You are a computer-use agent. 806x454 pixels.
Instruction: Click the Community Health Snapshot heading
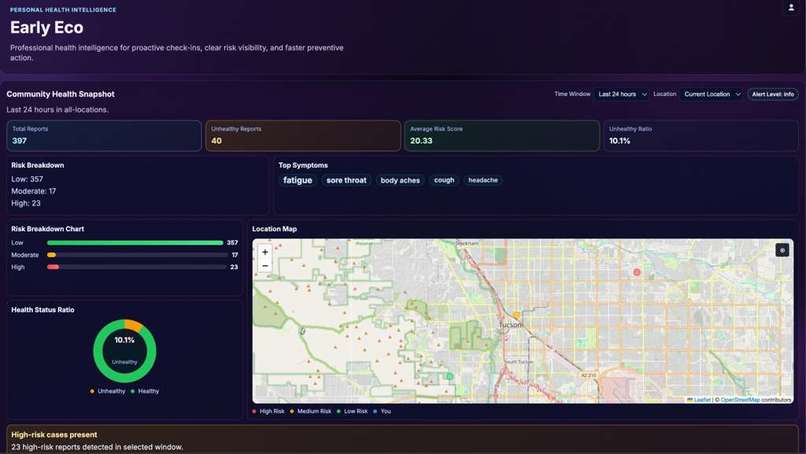61,94
